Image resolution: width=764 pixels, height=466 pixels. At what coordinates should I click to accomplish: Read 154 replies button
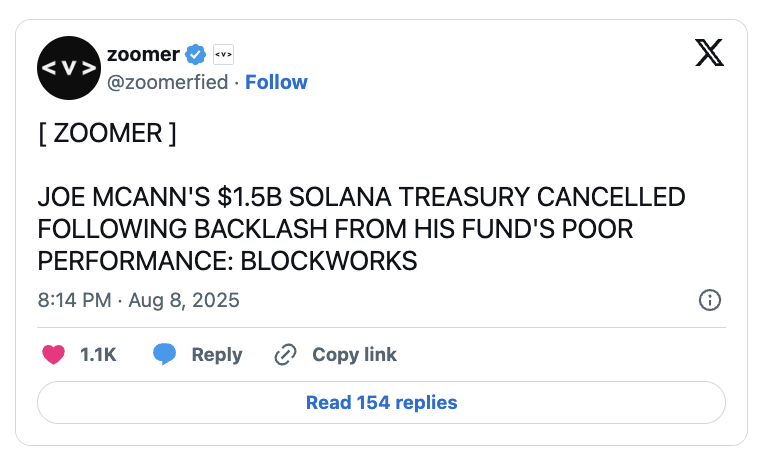(382, 403)
